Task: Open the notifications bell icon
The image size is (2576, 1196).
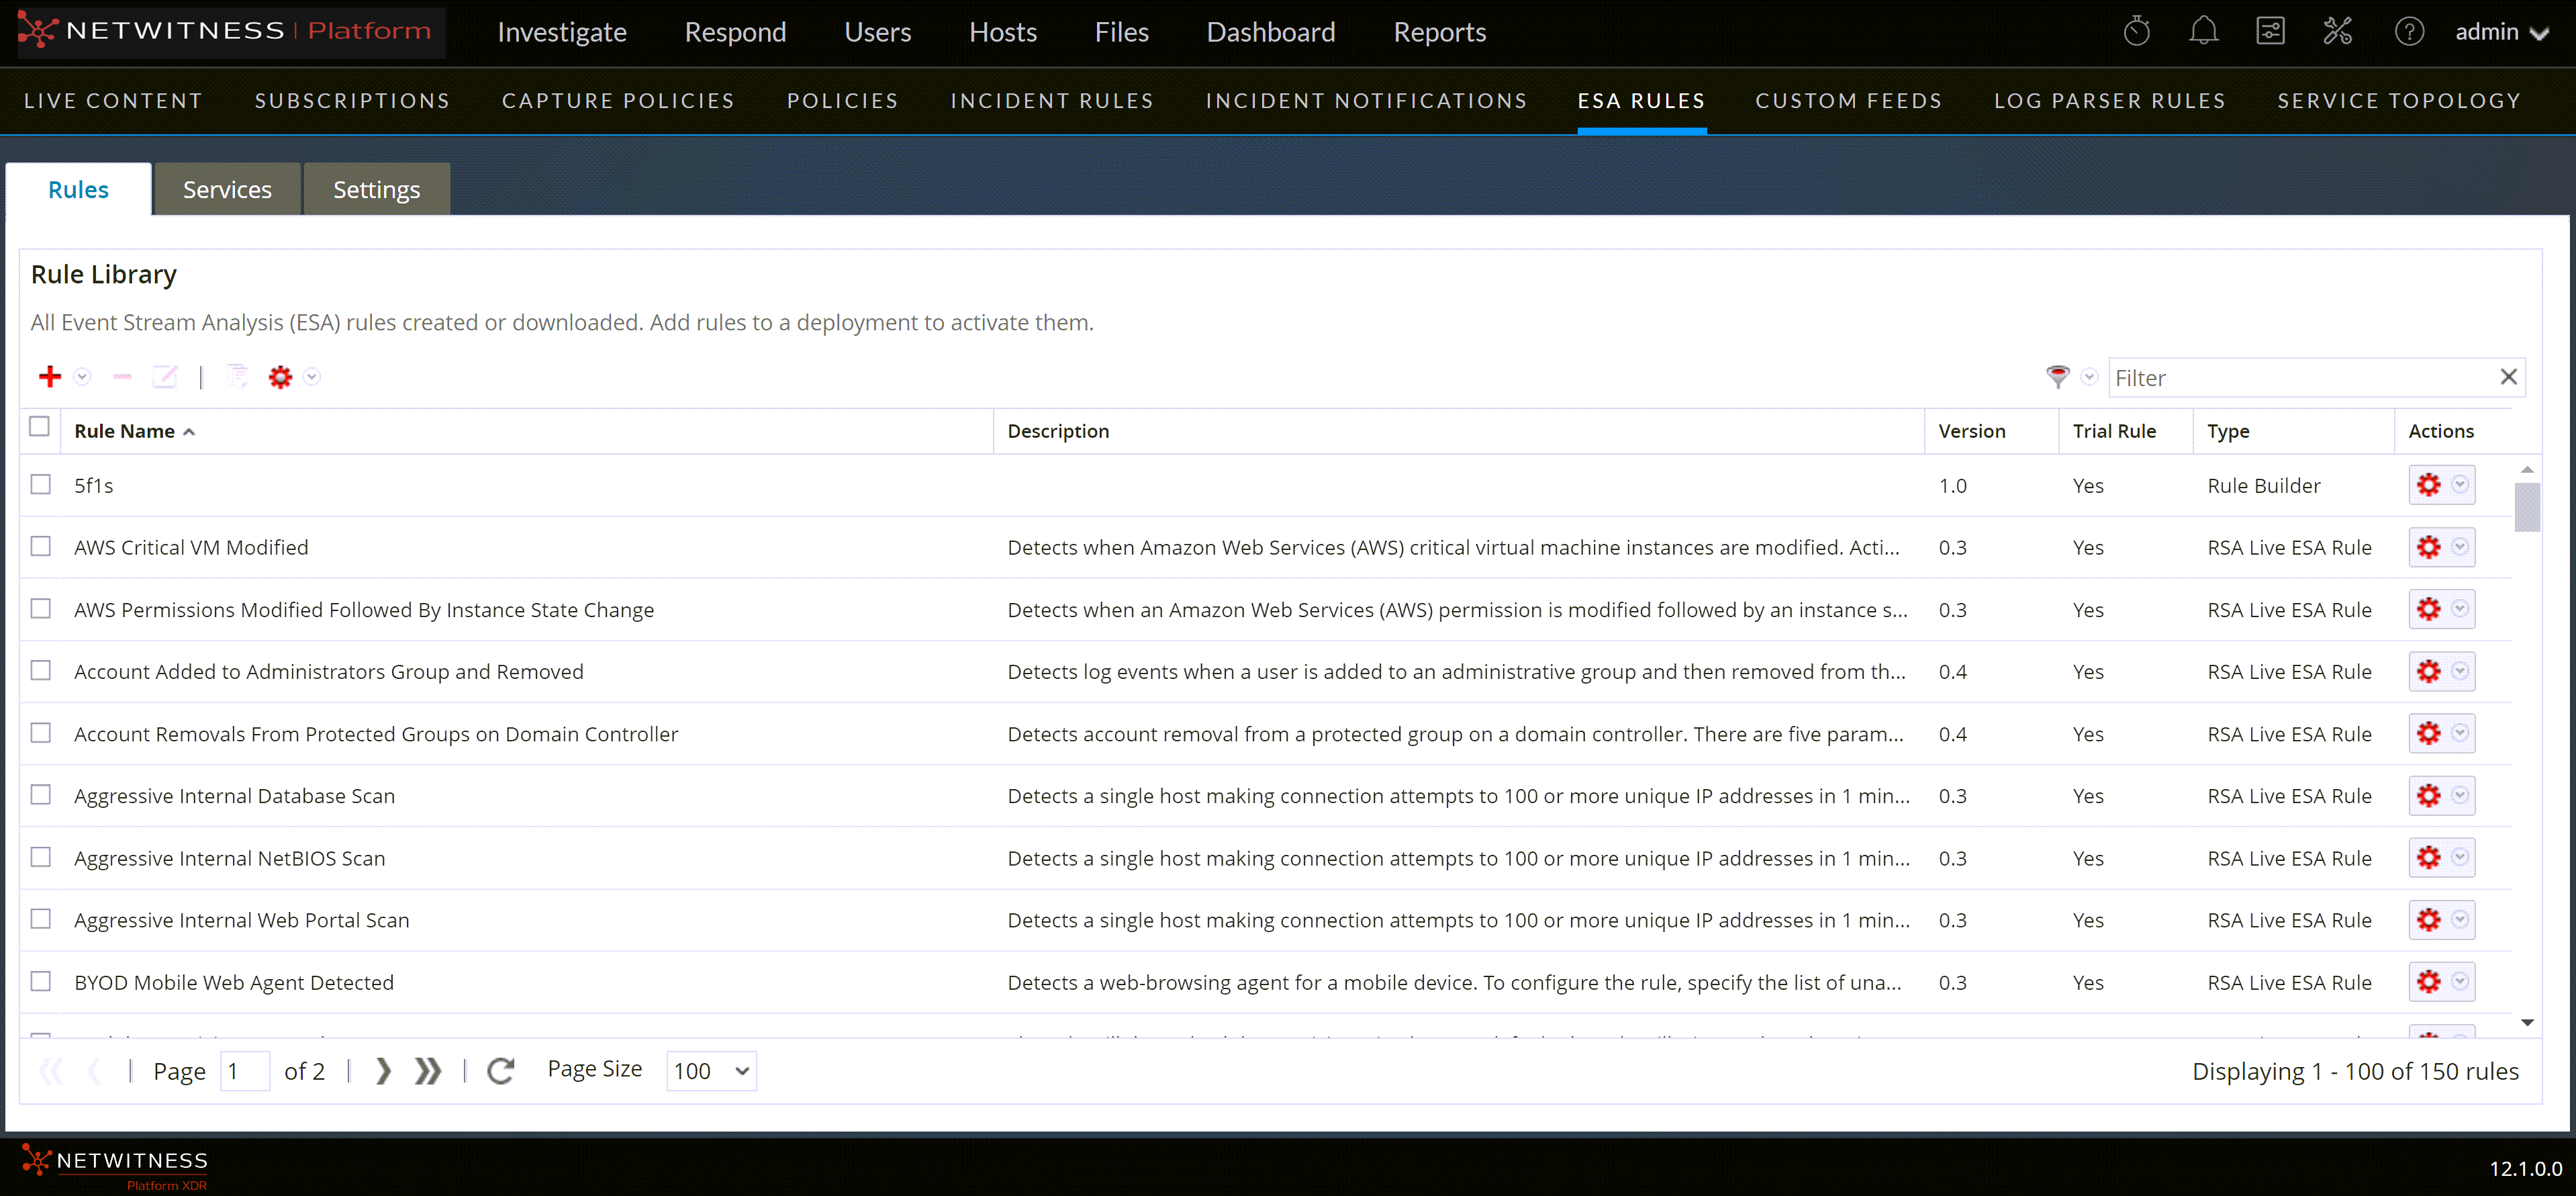Action: 2203,32
